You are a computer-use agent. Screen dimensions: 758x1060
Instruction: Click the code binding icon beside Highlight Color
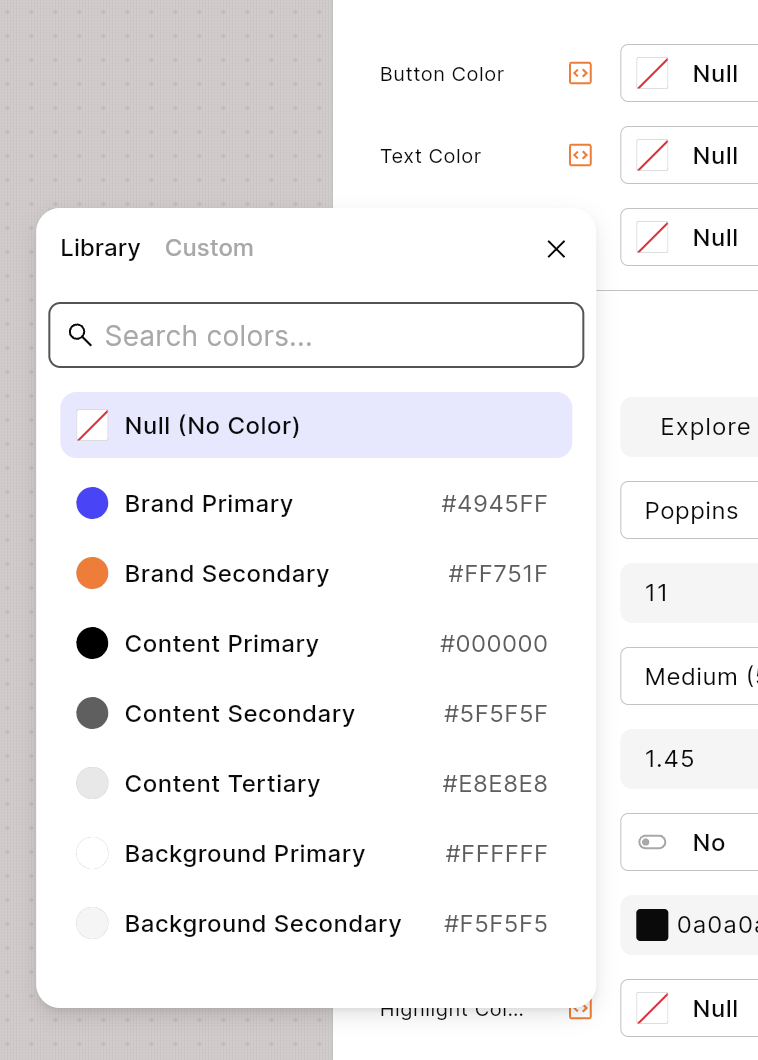click(580, 1011)
